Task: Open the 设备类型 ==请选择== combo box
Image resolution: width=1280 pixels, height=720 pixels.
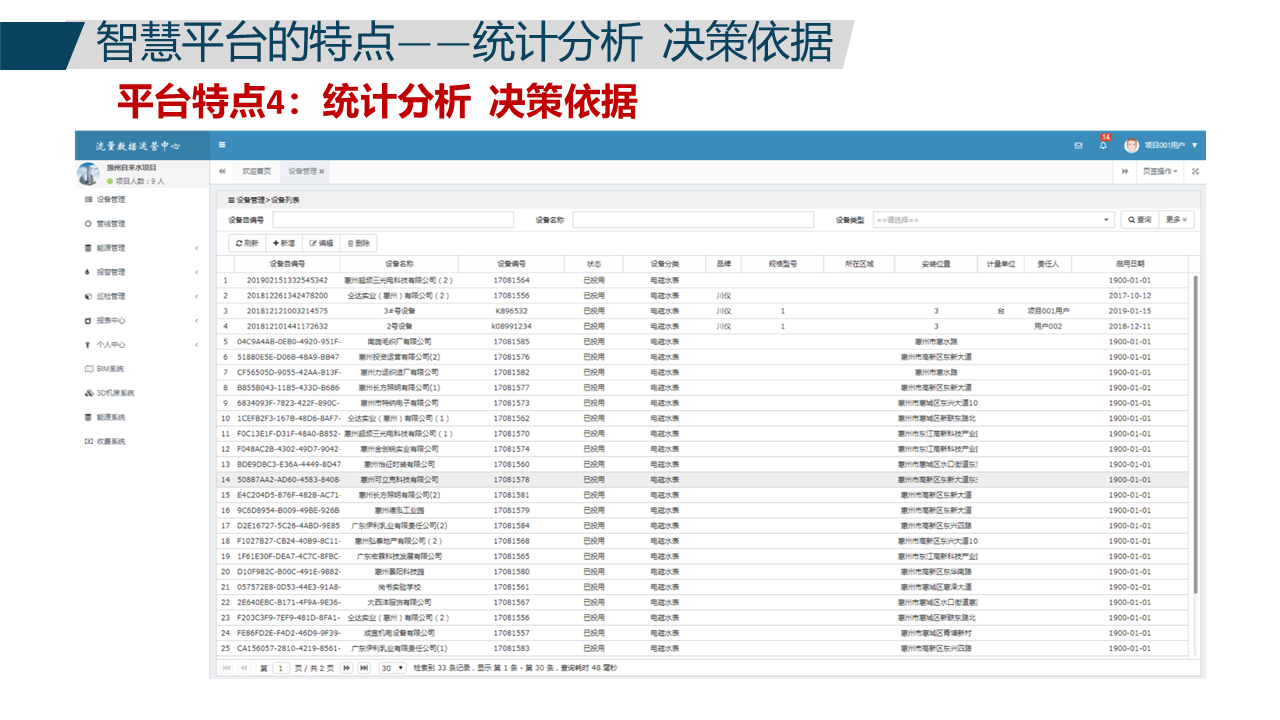Action: (994, 220)
